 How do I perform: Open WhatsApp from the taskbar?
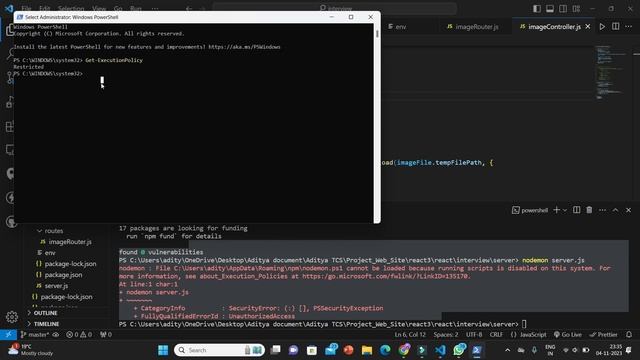pos(459,350)
